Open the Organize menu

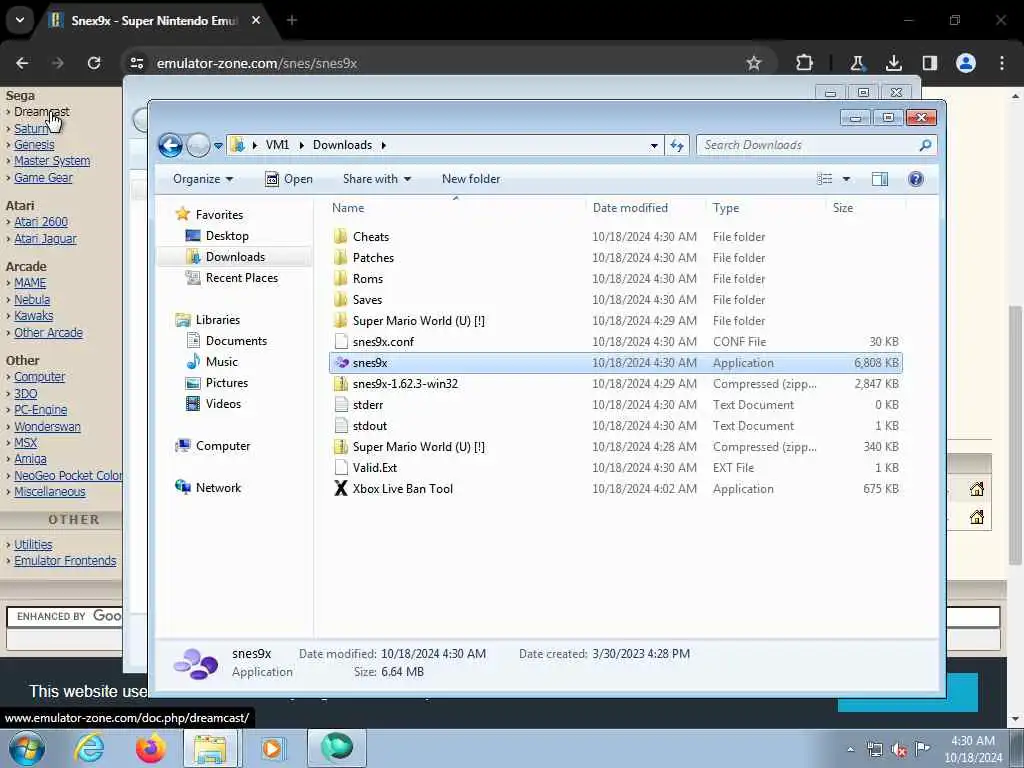(x=202, y=179)
